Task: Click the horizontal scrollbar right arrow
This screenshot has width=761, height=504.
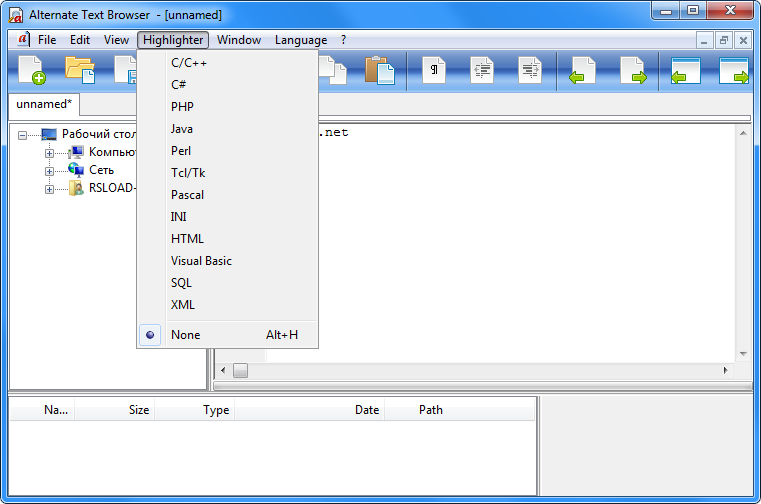Action: point(725,370)
